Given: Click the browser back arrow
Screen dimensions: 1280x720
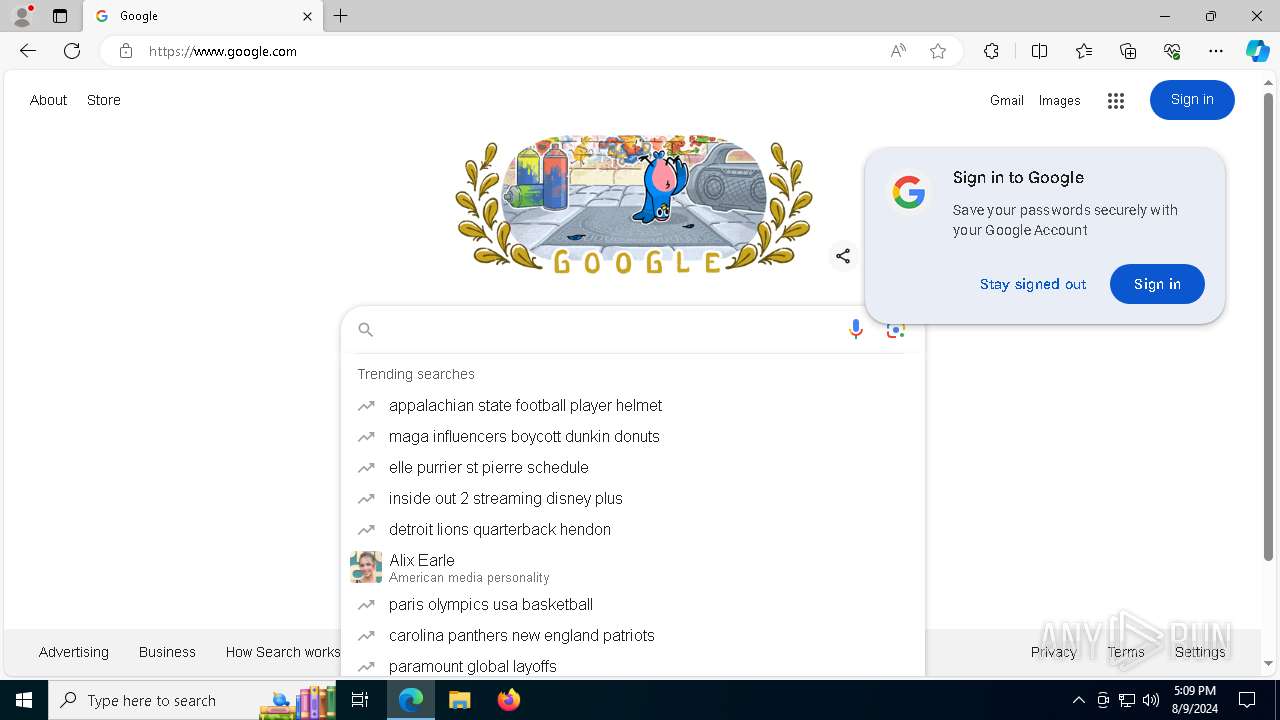Looking at the screenshot, I should pyautogui.click(x=28, y=51).
